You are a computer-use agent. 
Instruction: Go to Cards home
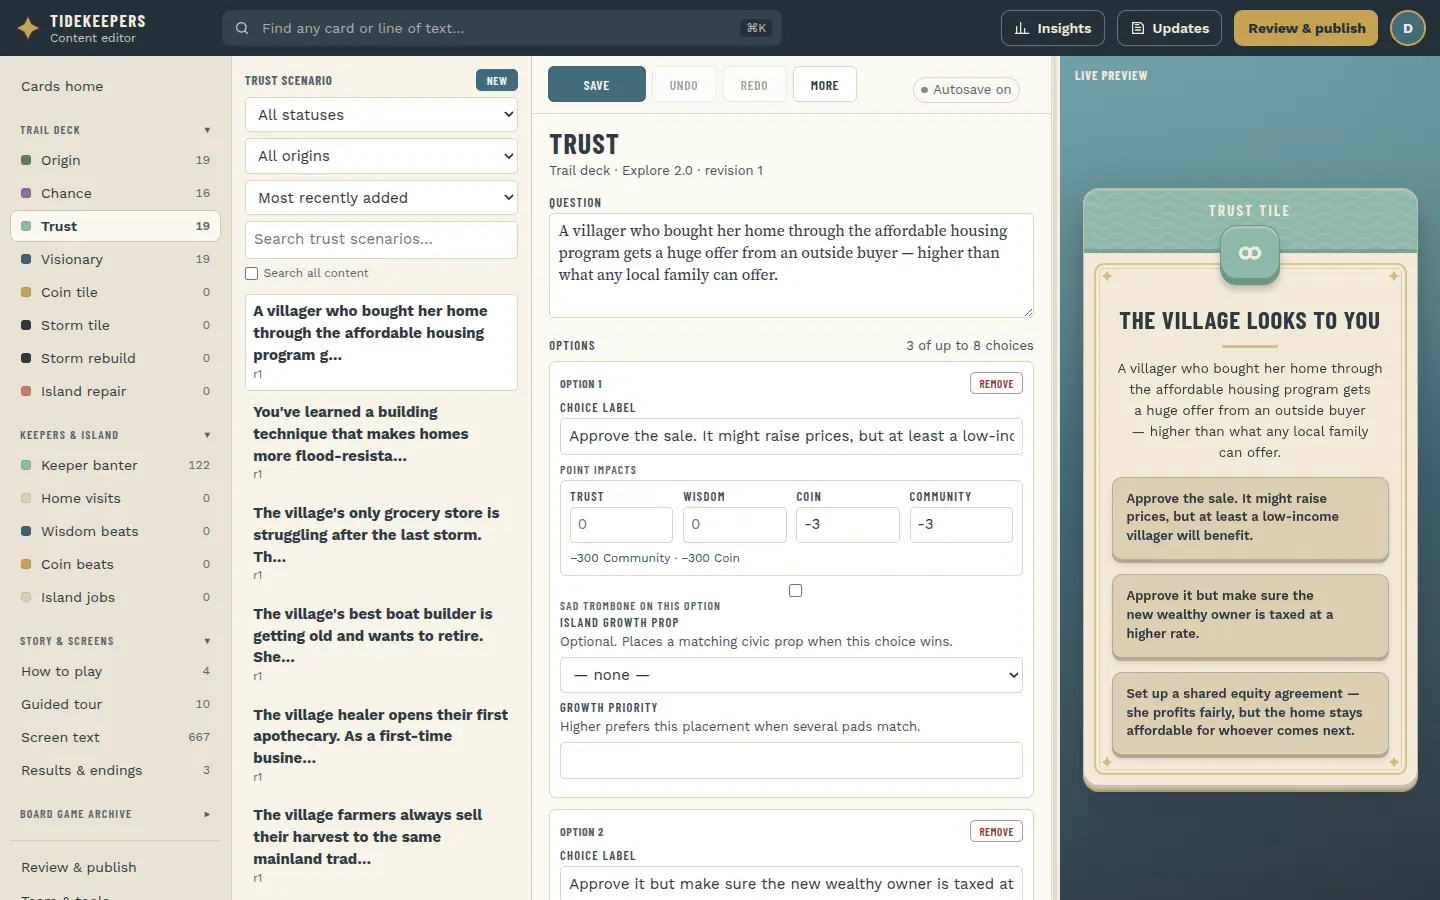[x=115, y=86]
